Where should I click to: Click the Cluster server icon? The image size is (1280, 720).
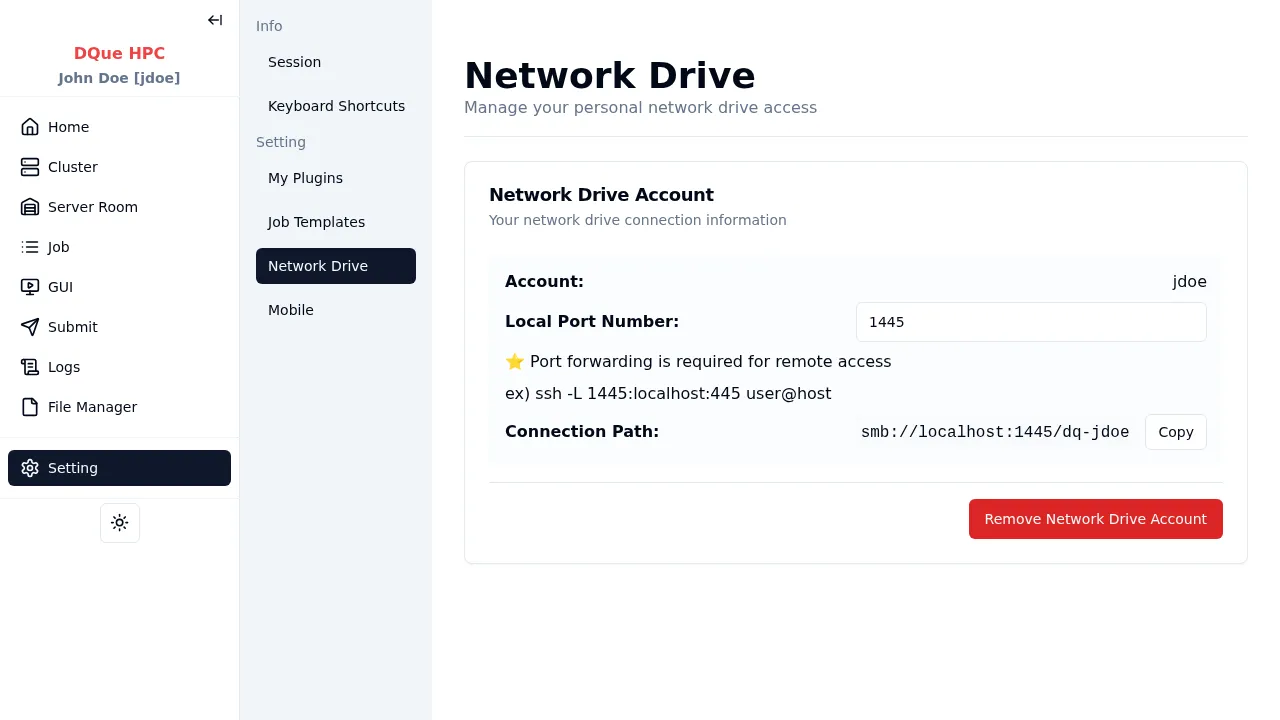click(30, 167)
